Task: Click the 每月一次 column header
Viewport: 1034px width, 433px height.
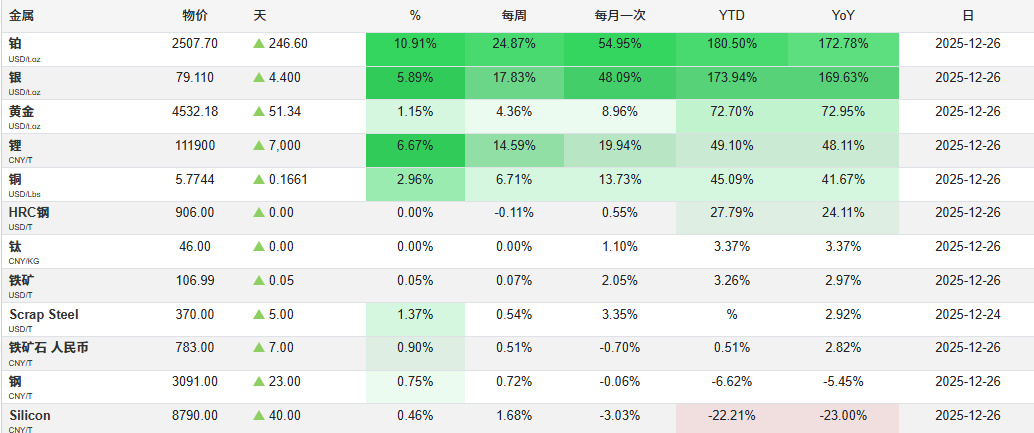Action: [x=620, y=16]
